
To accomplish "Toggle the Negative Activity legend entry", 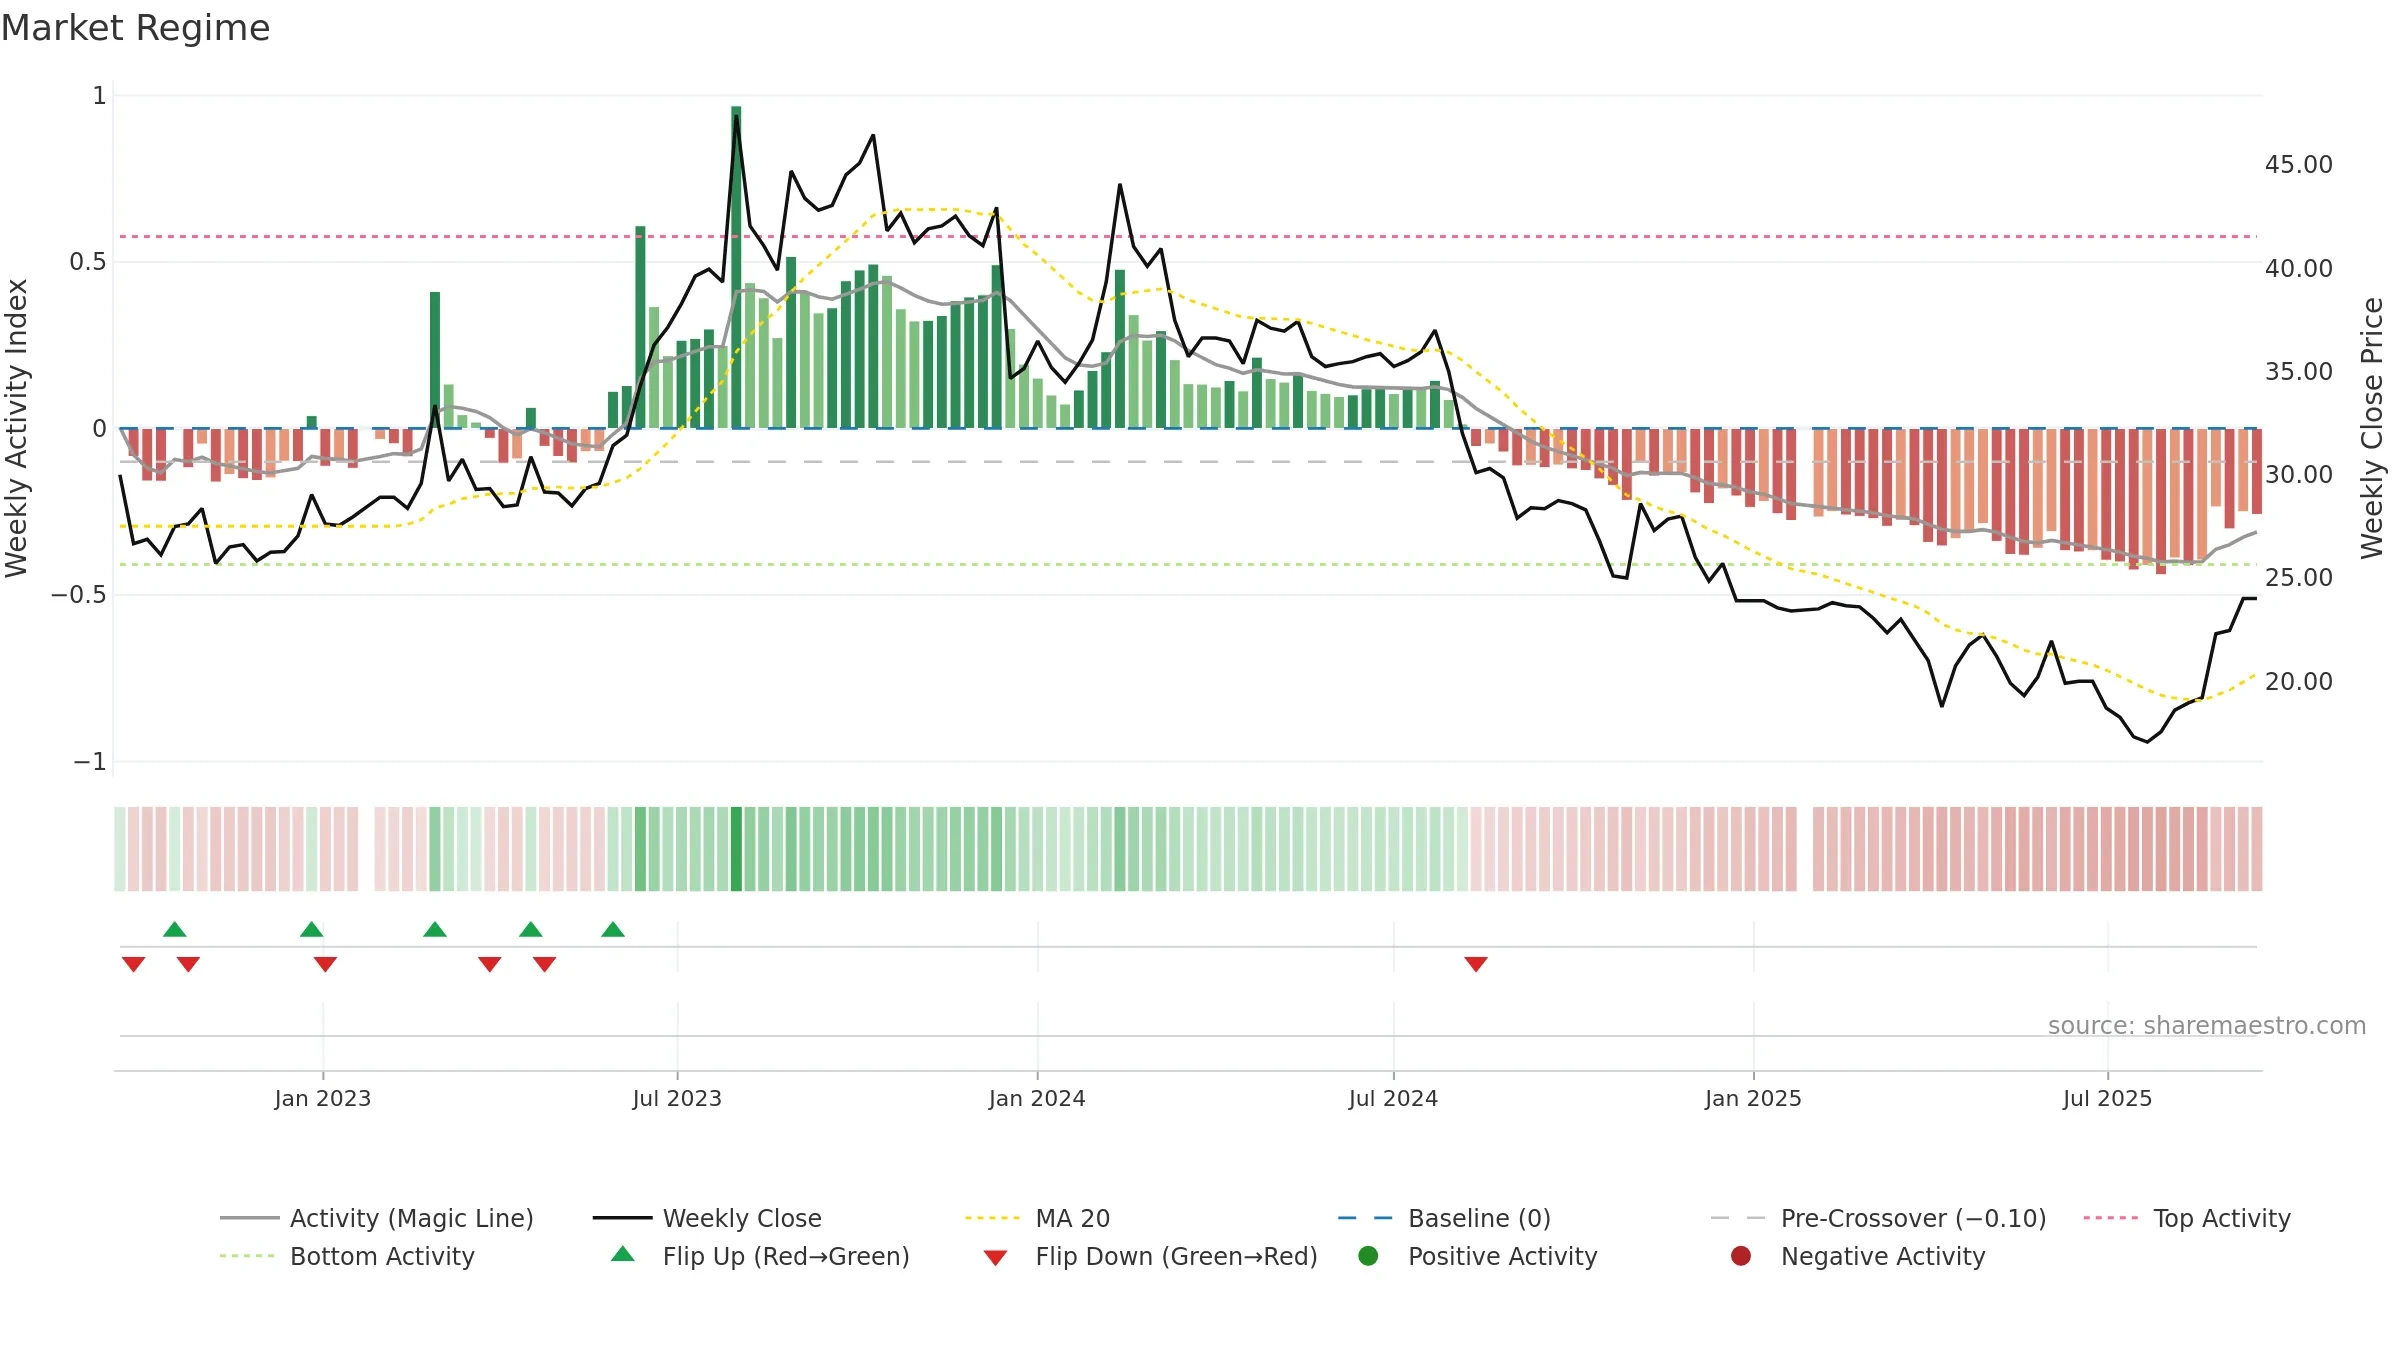I will (1858, 1256).
